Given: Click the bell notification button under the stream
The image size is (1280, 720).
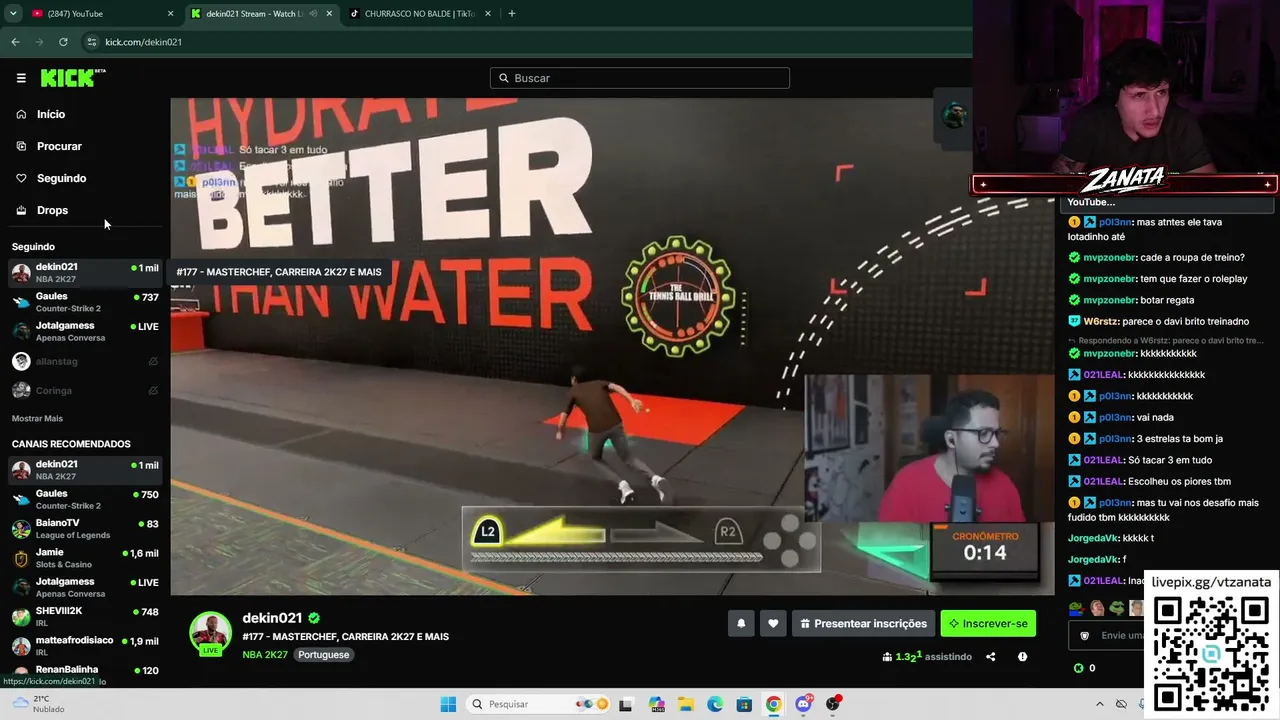Looking at the screenshot, I should (x=741, y=624).
